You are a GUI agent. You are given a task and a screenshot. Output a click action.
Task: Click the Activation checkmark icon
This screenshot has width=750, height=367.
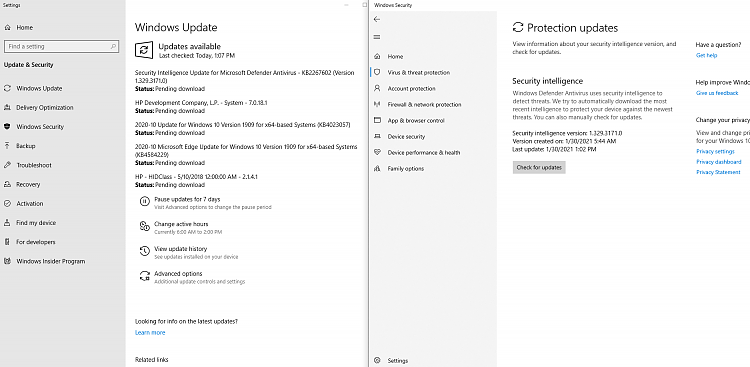7,203
